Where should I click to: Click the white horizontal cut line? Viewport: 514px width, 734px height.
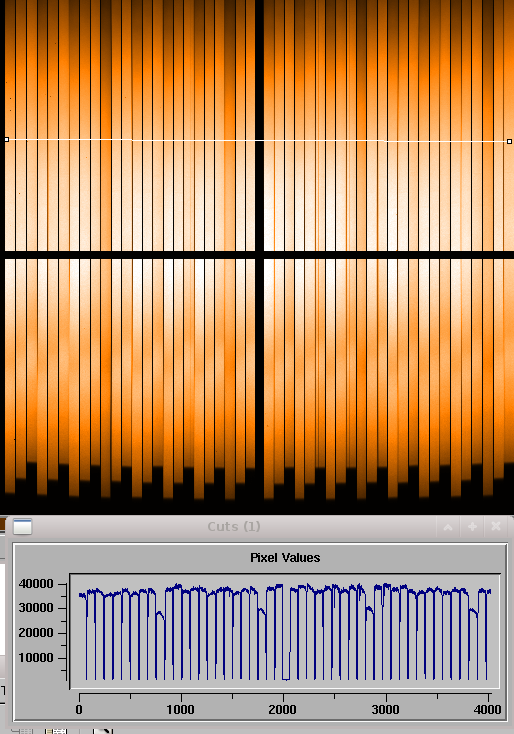click(257, 140)
